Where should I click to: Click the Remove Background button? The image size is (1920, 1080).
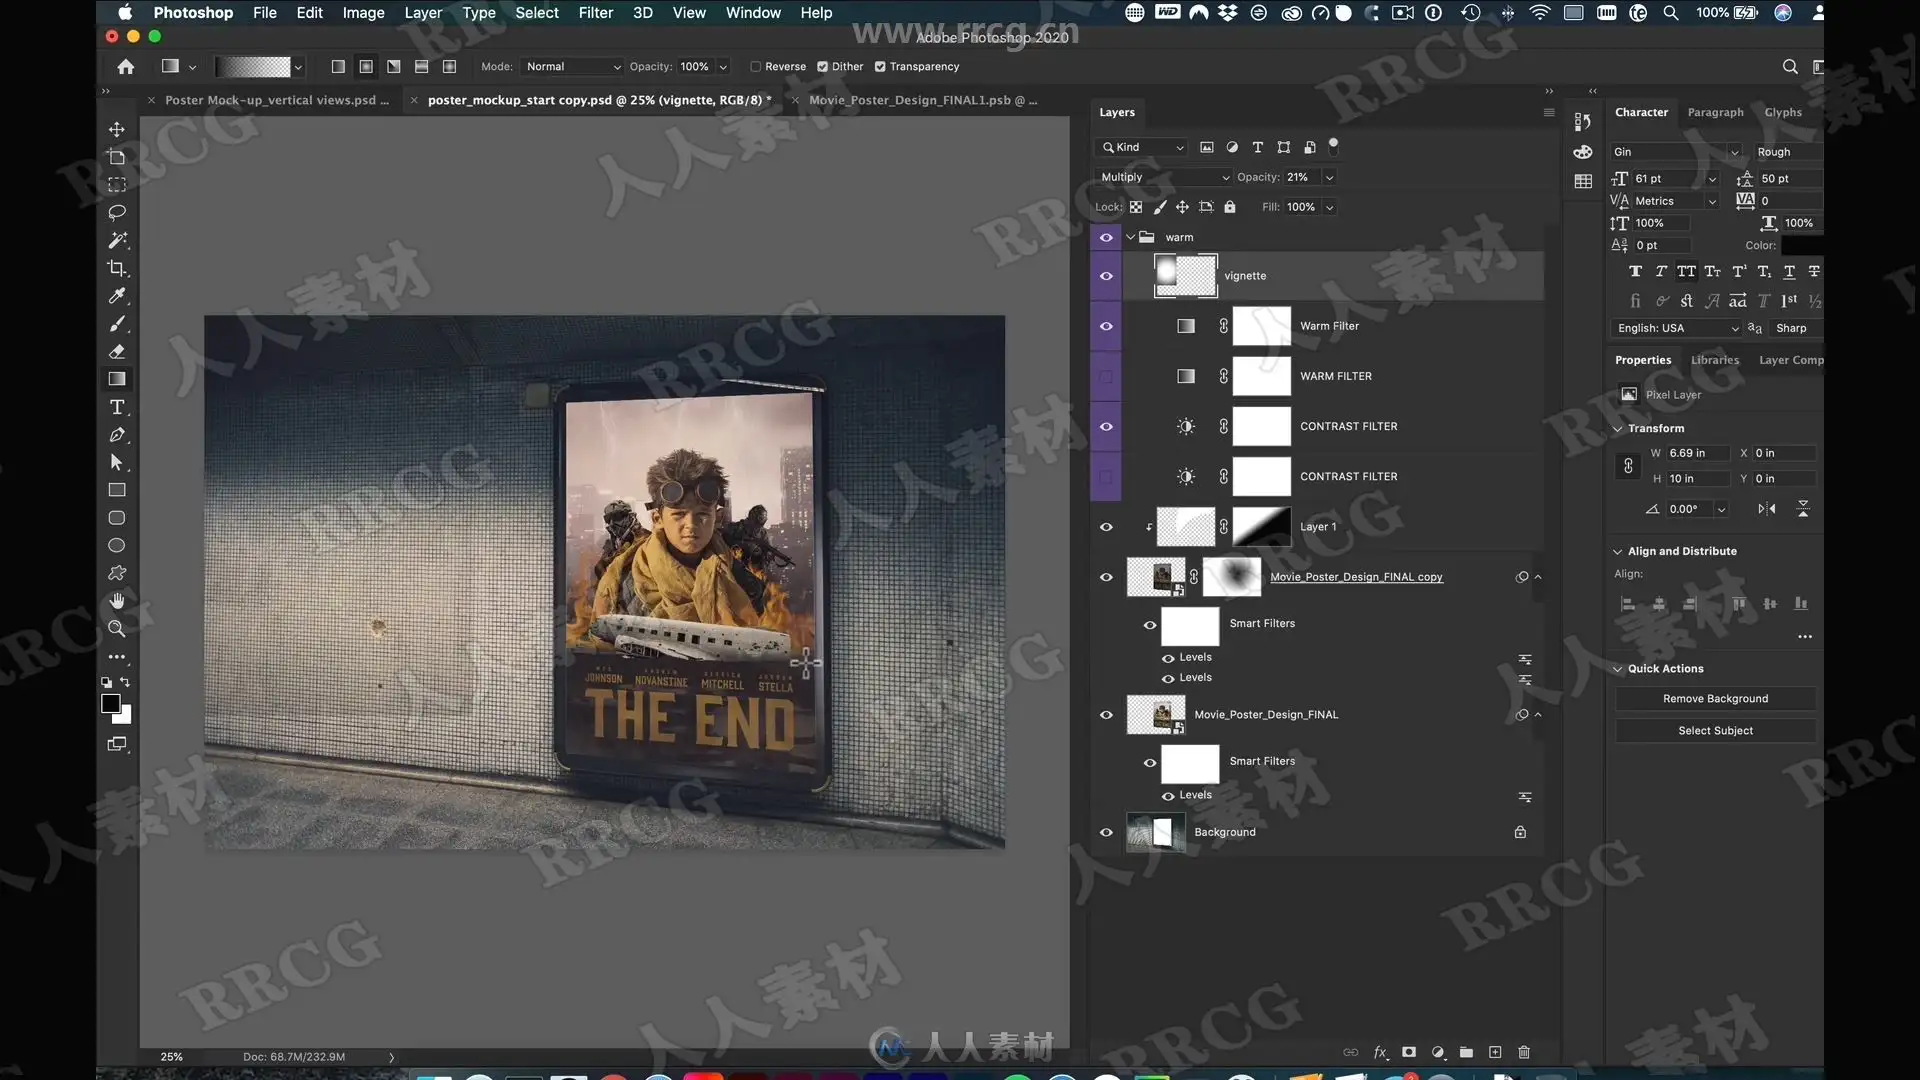[1715, 699]
